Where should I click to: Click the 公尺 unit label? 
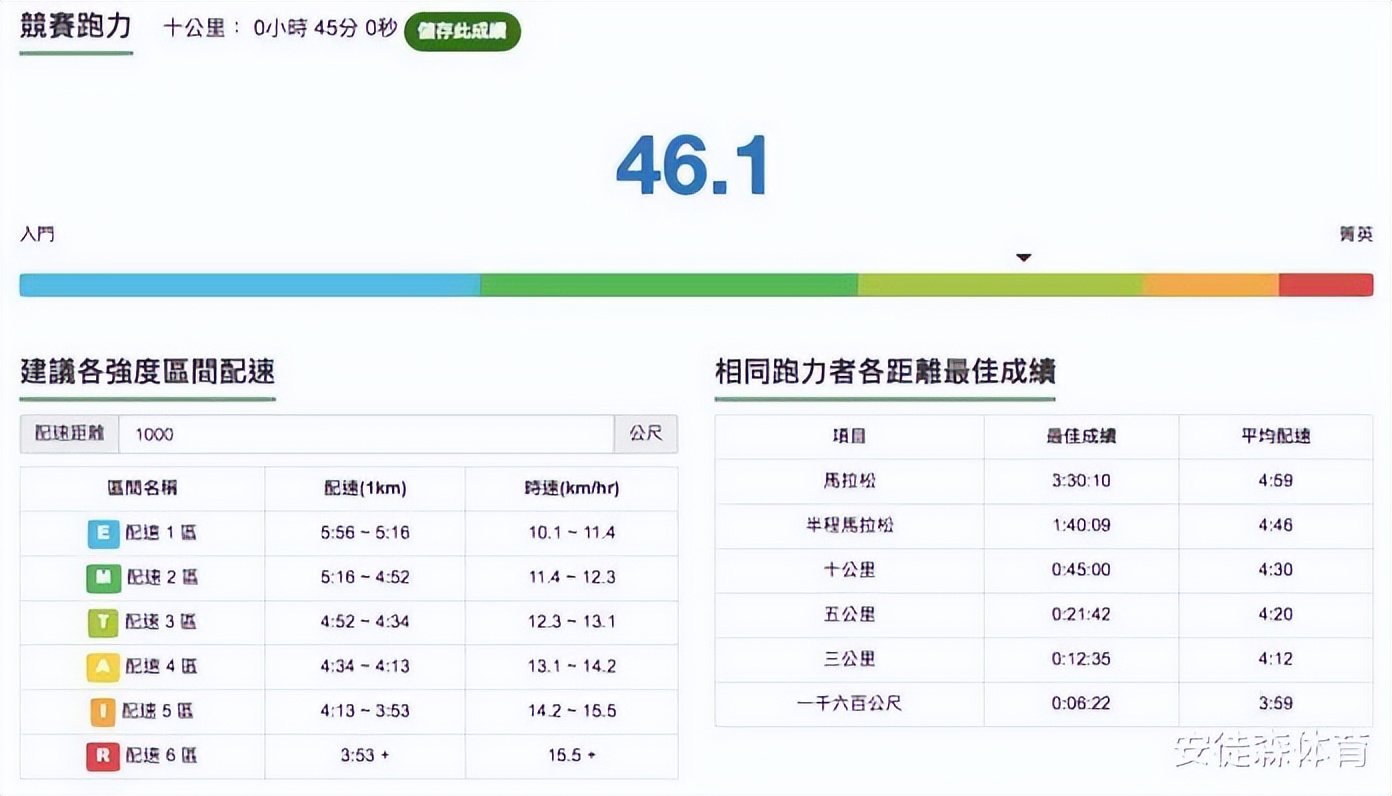pyautogui.click(x=646, y=434)
